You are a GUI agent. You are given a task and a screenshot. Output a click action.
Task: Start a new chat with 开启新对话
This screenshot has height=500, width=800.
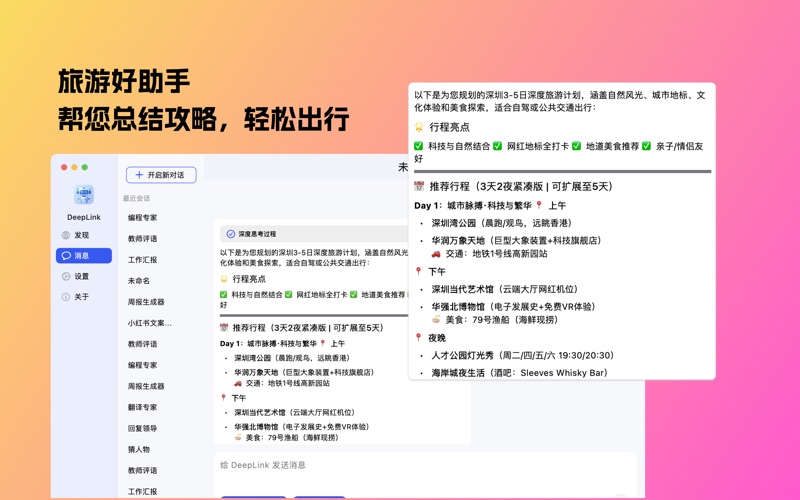(161, 175)
